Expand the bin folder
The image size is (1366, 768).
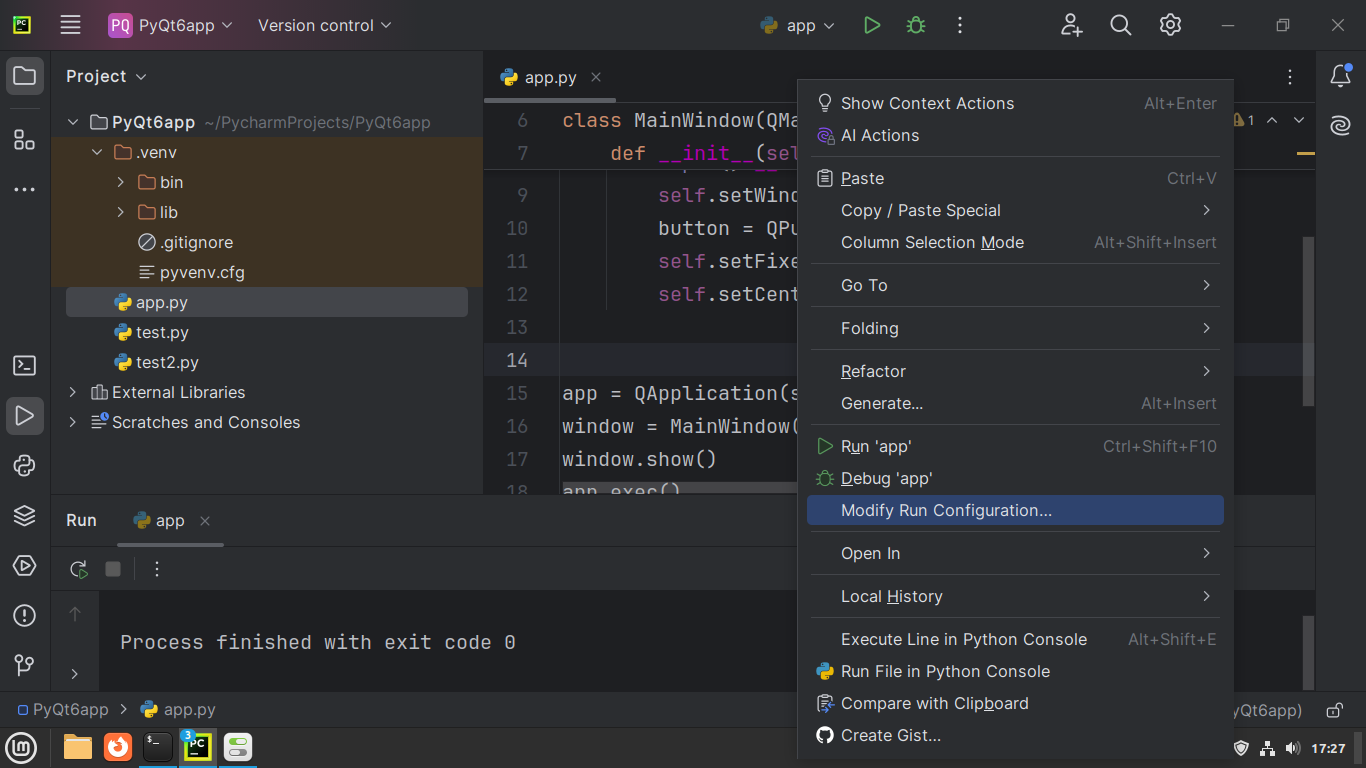pyautogui.click(x=121, y=182)
